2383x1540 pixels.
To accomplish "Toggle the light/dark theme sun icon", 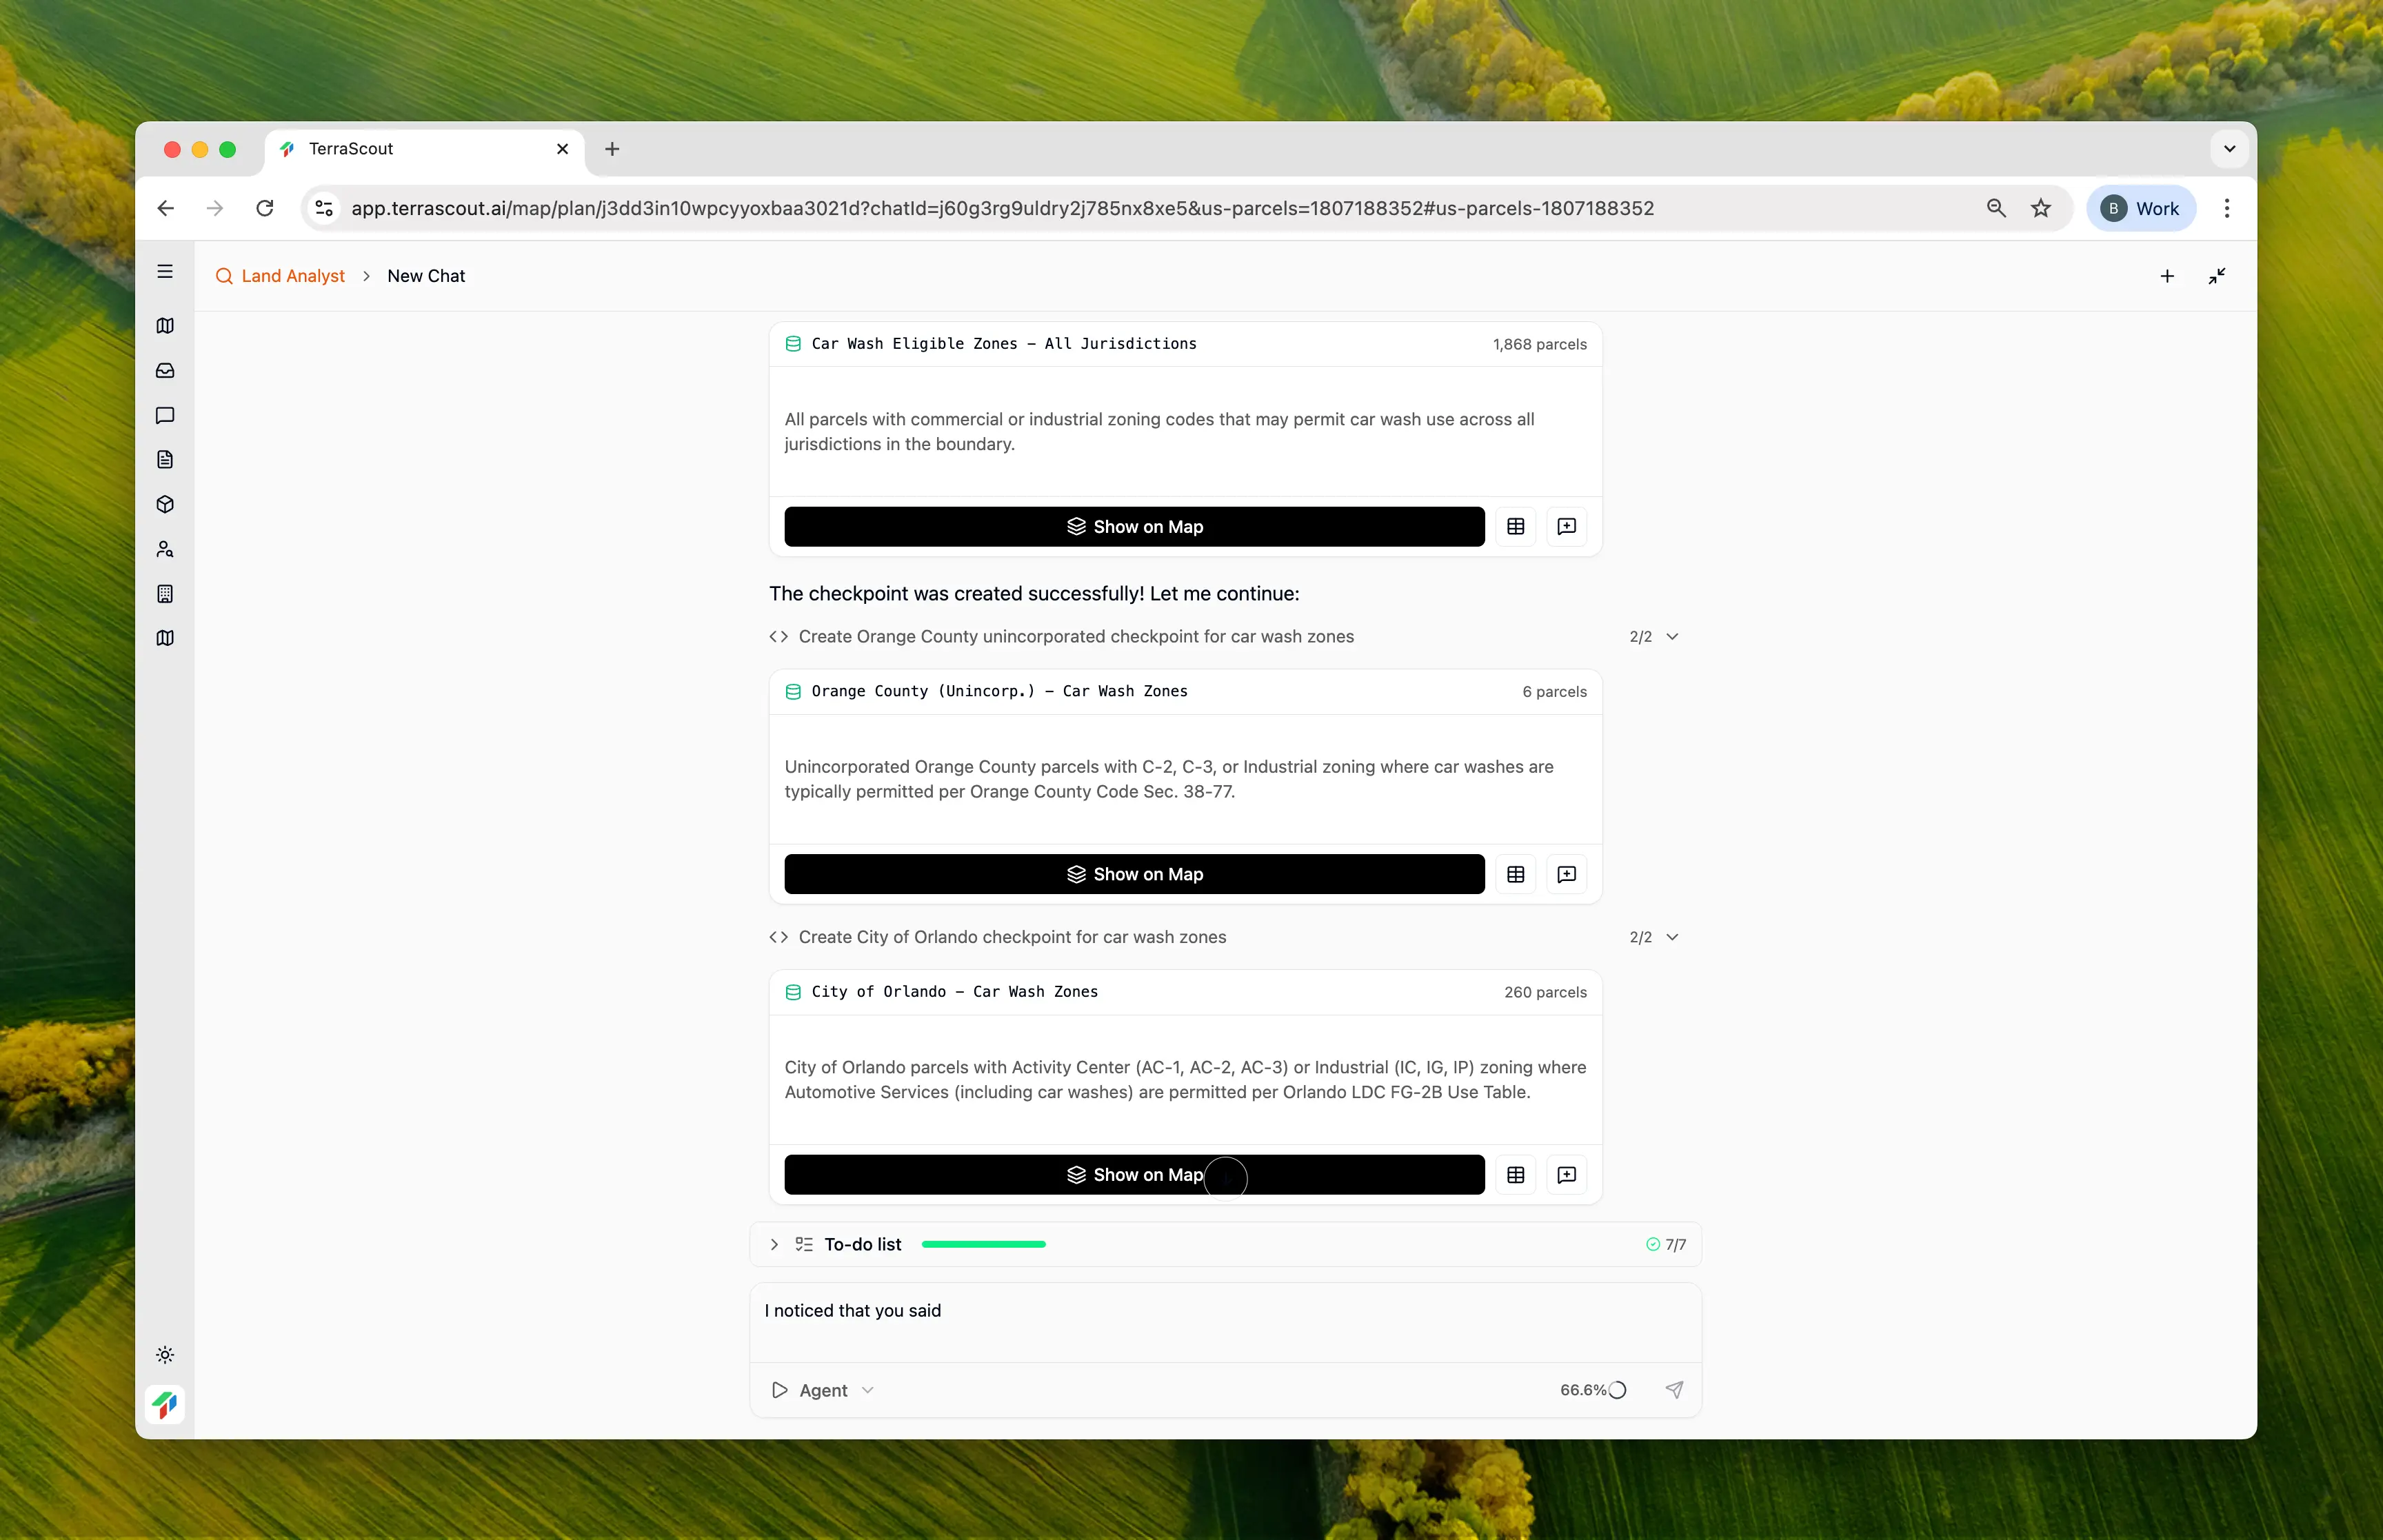I will (x=165, y=1355).
